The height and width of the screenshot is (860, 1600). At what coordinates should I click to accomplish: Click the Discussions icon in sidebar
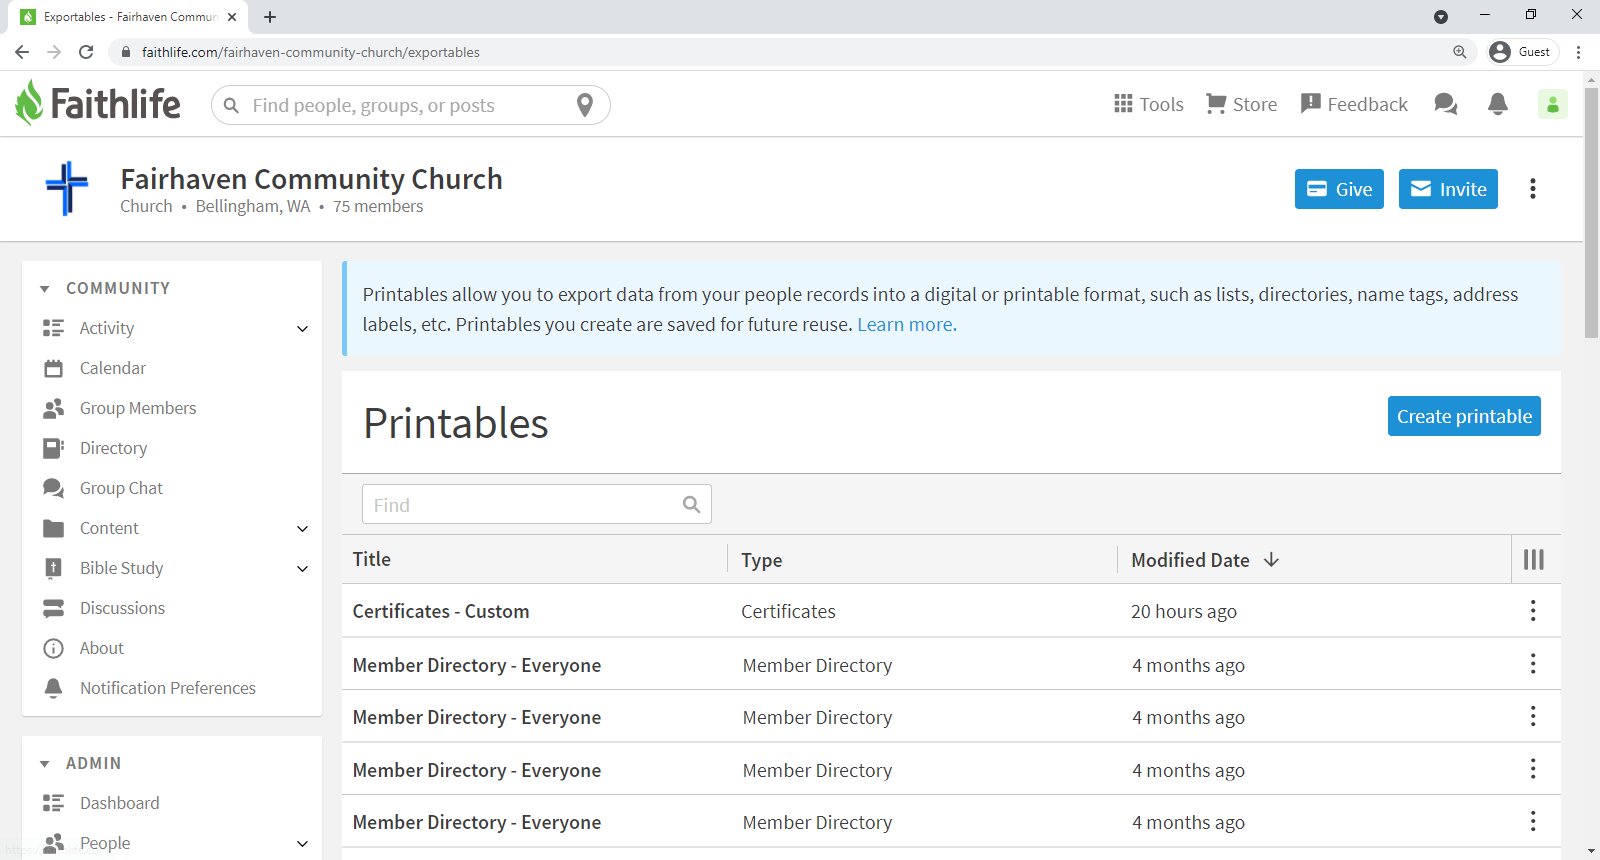pos(54,608)
